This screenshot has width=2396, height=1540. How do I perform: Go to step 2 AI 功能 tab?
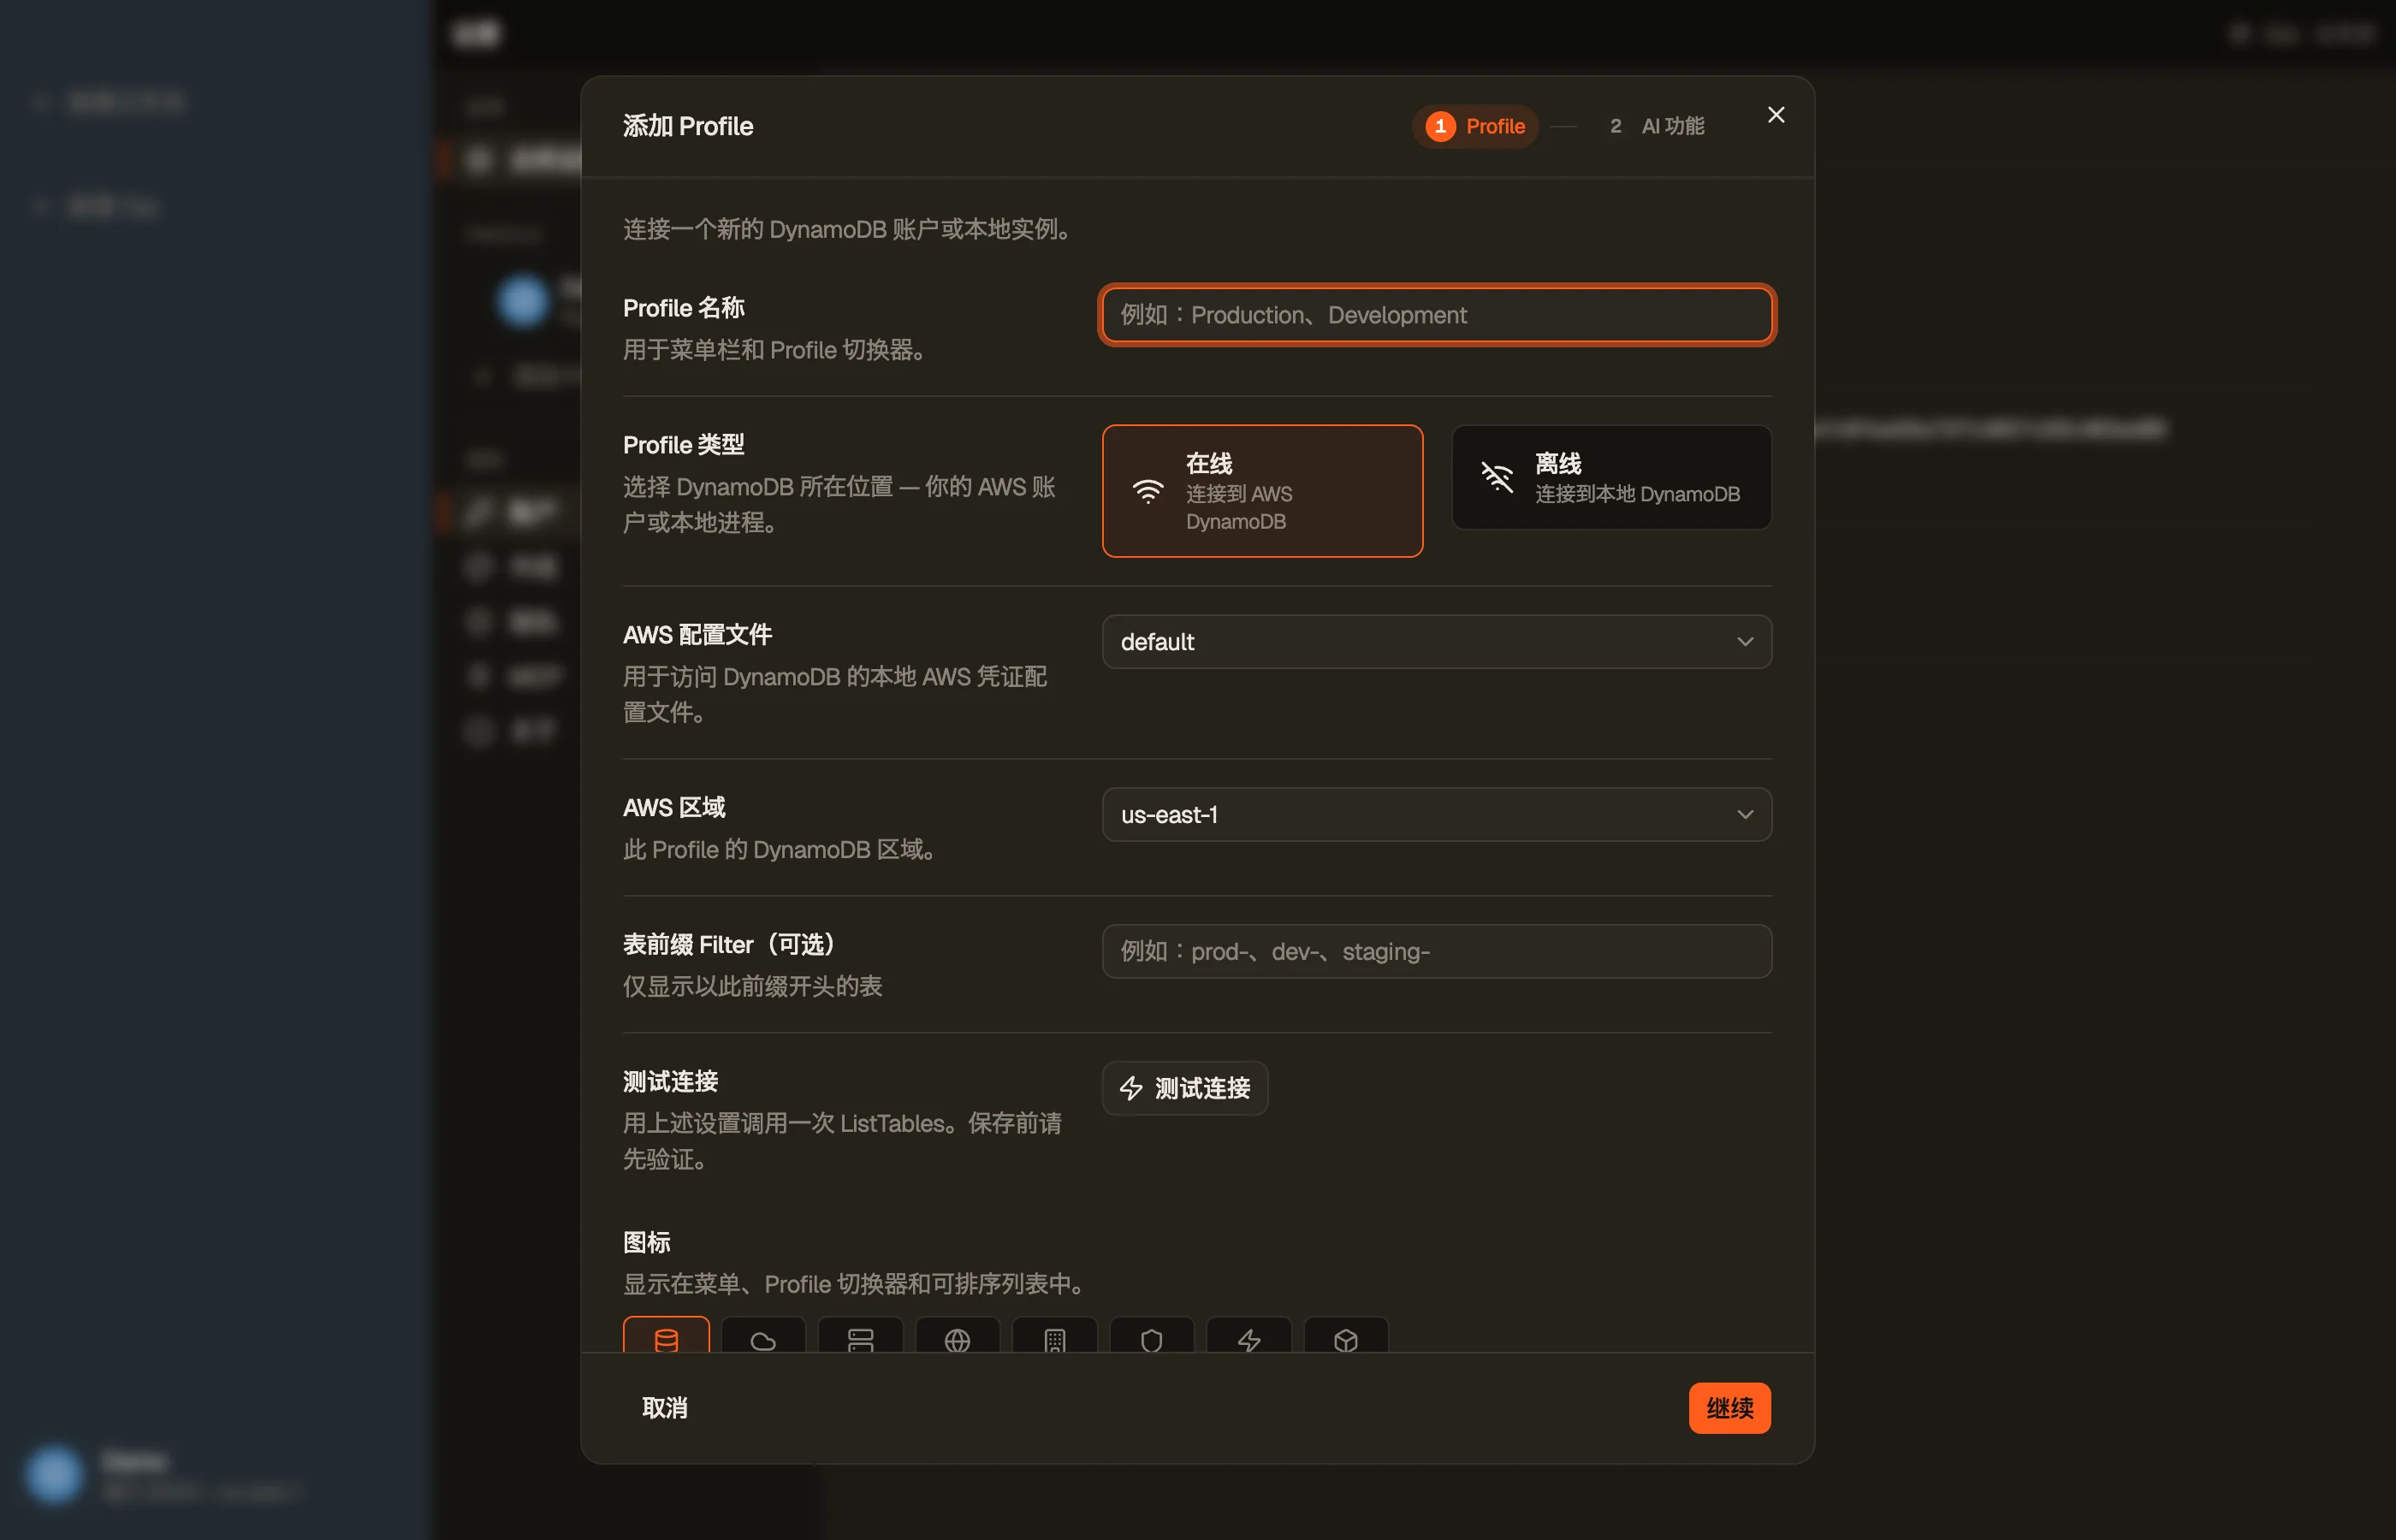1656,126
